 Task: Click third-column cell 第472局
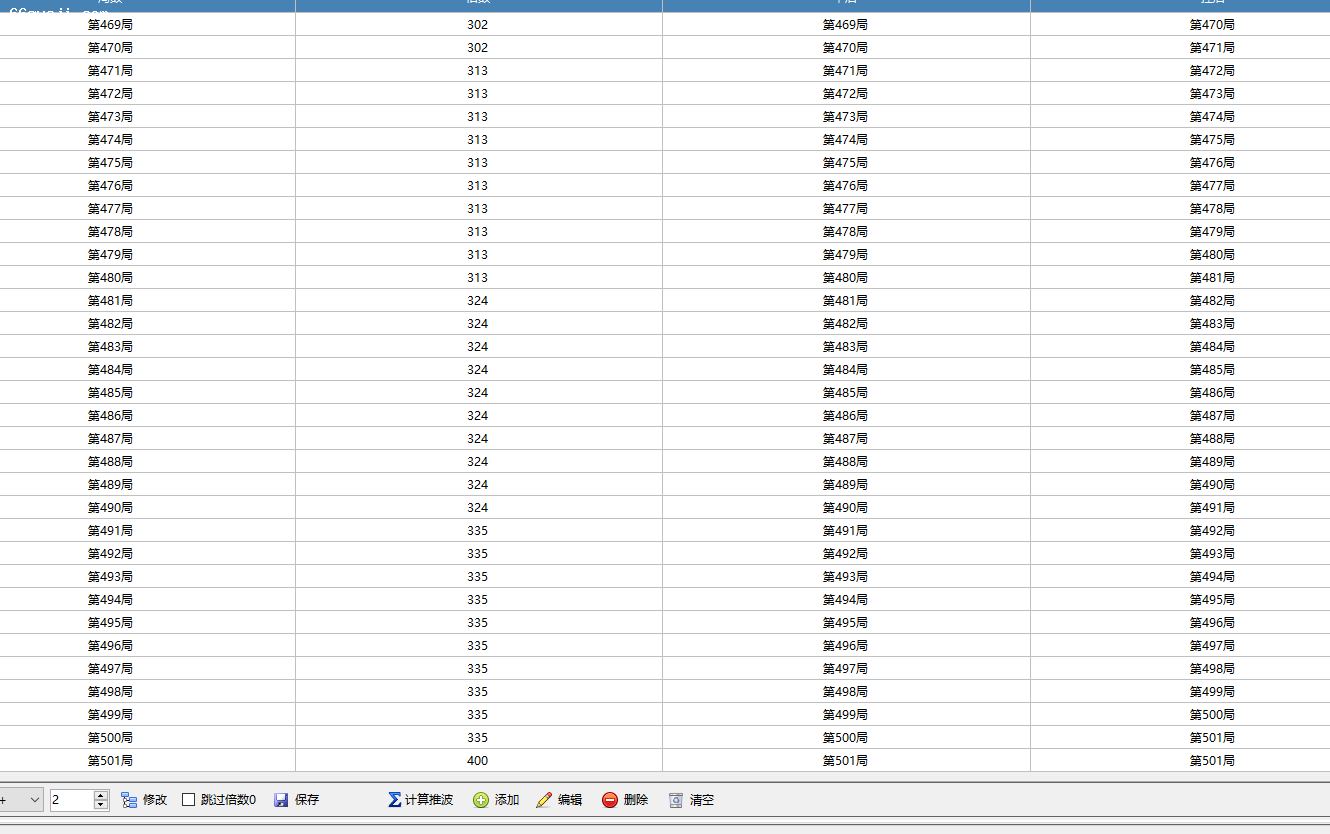(845, 94)
